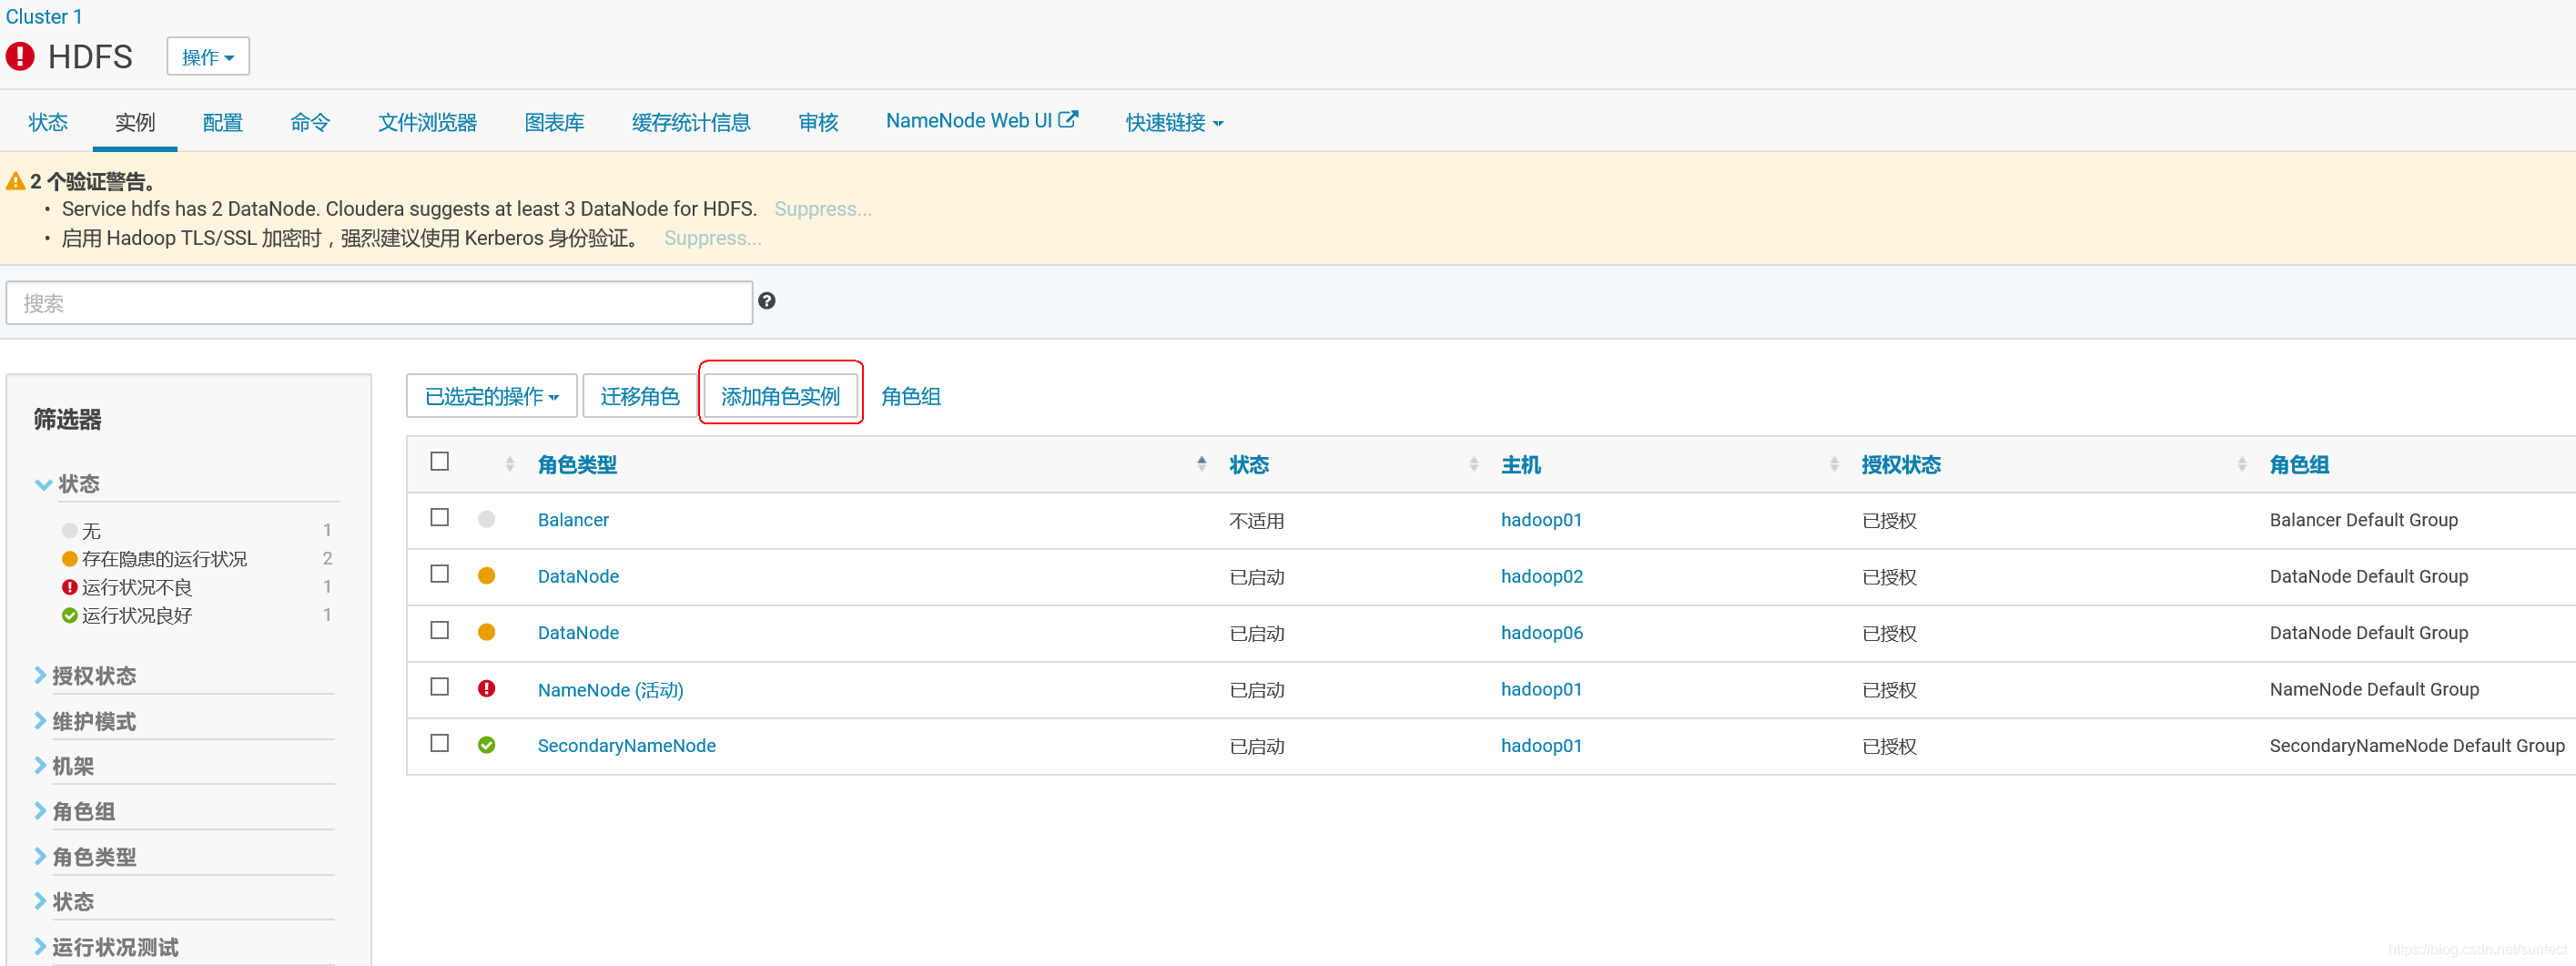The image size is (2576, 966).
Task: Expand the 运行状况测试 filter section
Action: tap(107, 947)
